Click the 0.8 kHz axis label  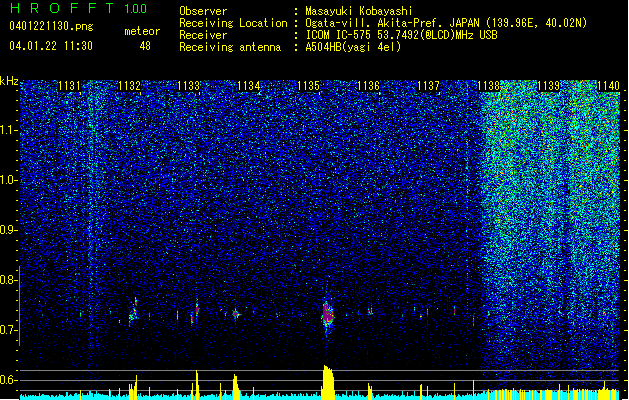tap(7, 280)
